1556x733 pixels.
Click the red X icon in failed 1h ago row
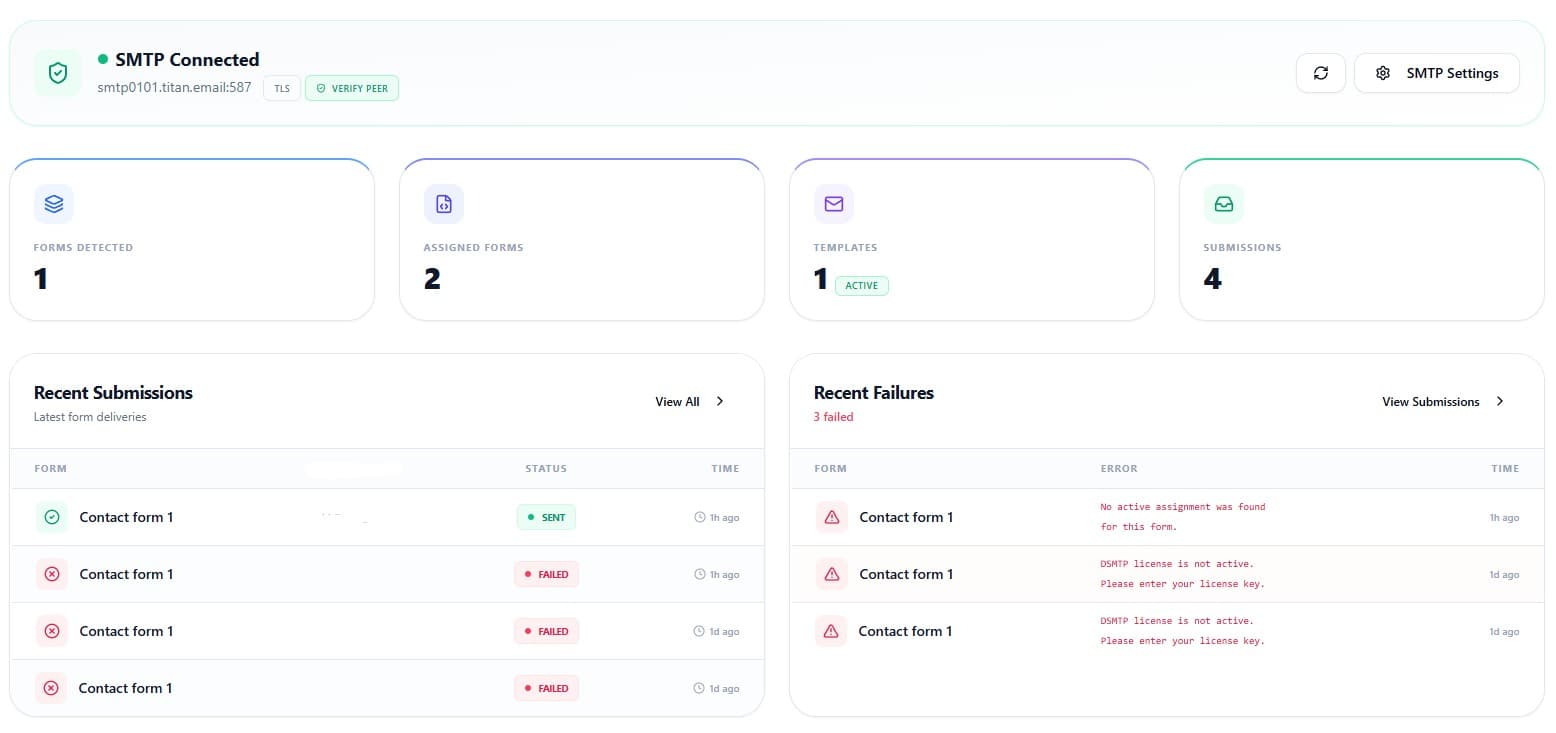[x=53, y=574]
